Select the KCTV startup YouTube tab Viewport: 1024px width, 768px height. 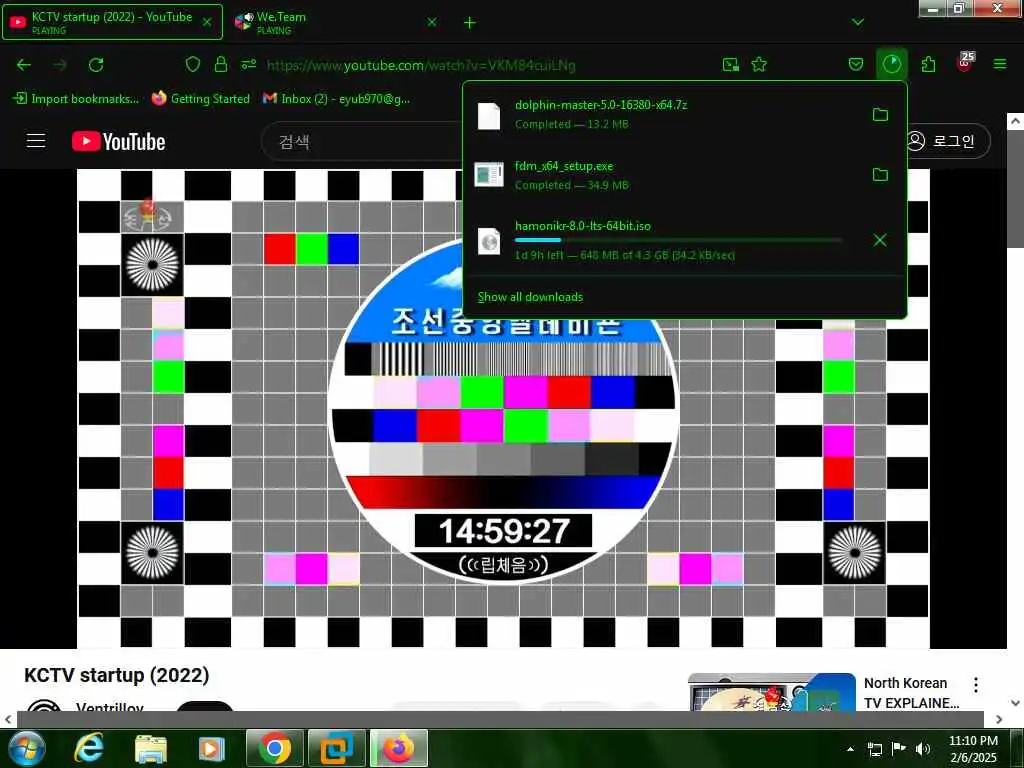tap(112, 22)
